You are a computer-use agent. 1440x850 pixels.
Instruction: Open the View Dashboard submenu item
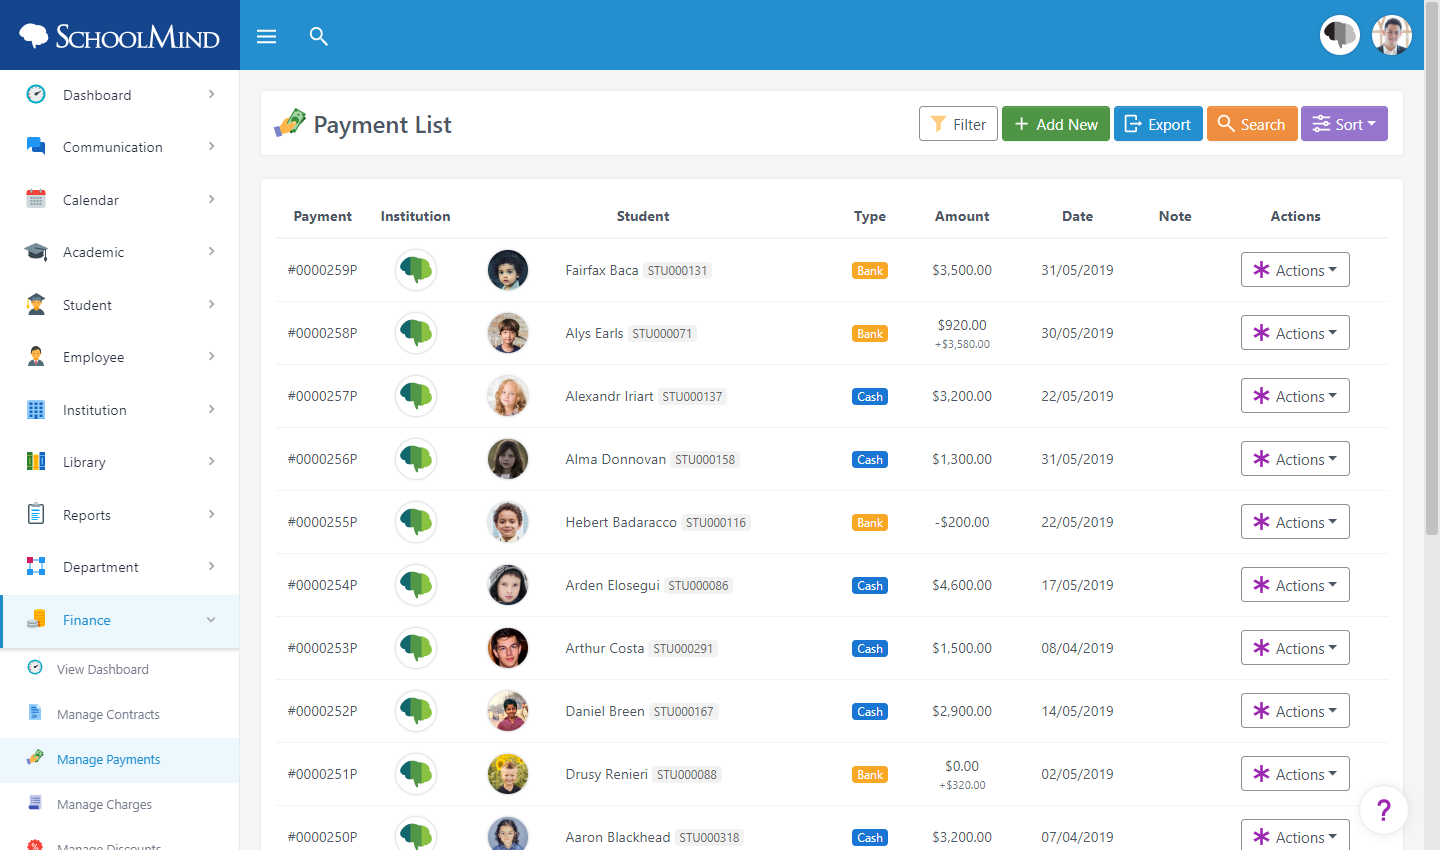pos(120,670)
